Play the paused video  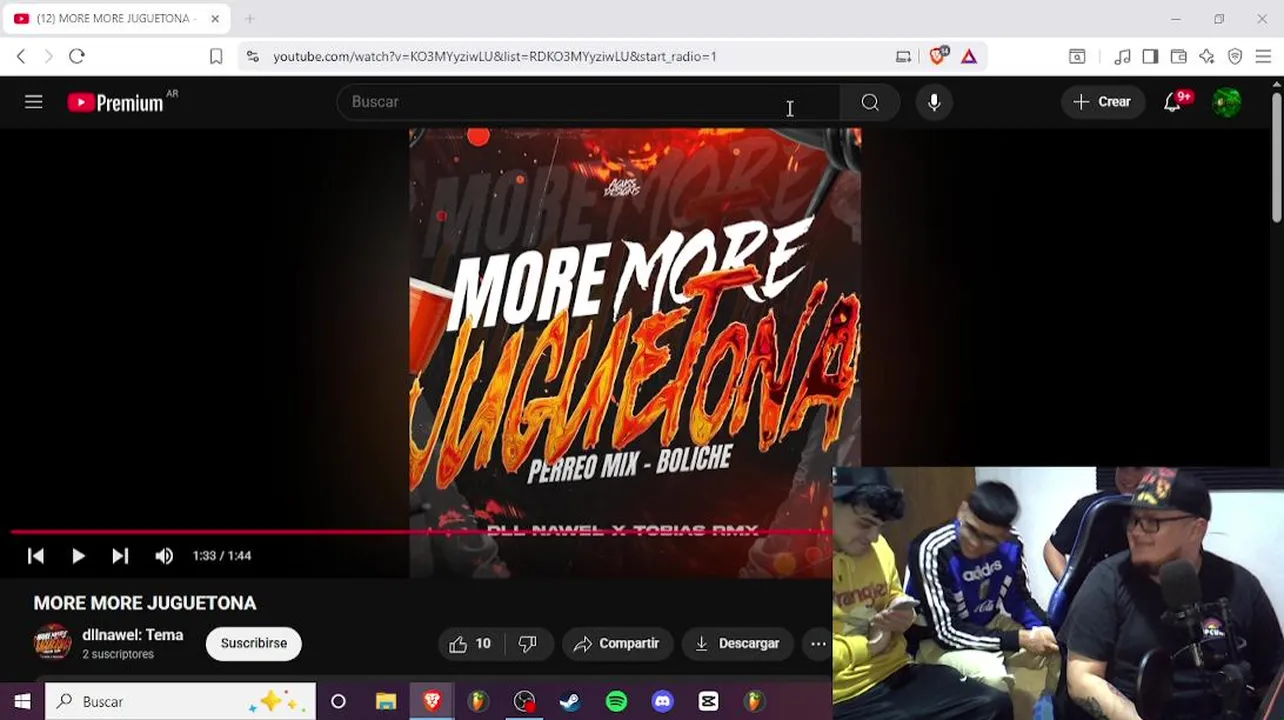78,556
